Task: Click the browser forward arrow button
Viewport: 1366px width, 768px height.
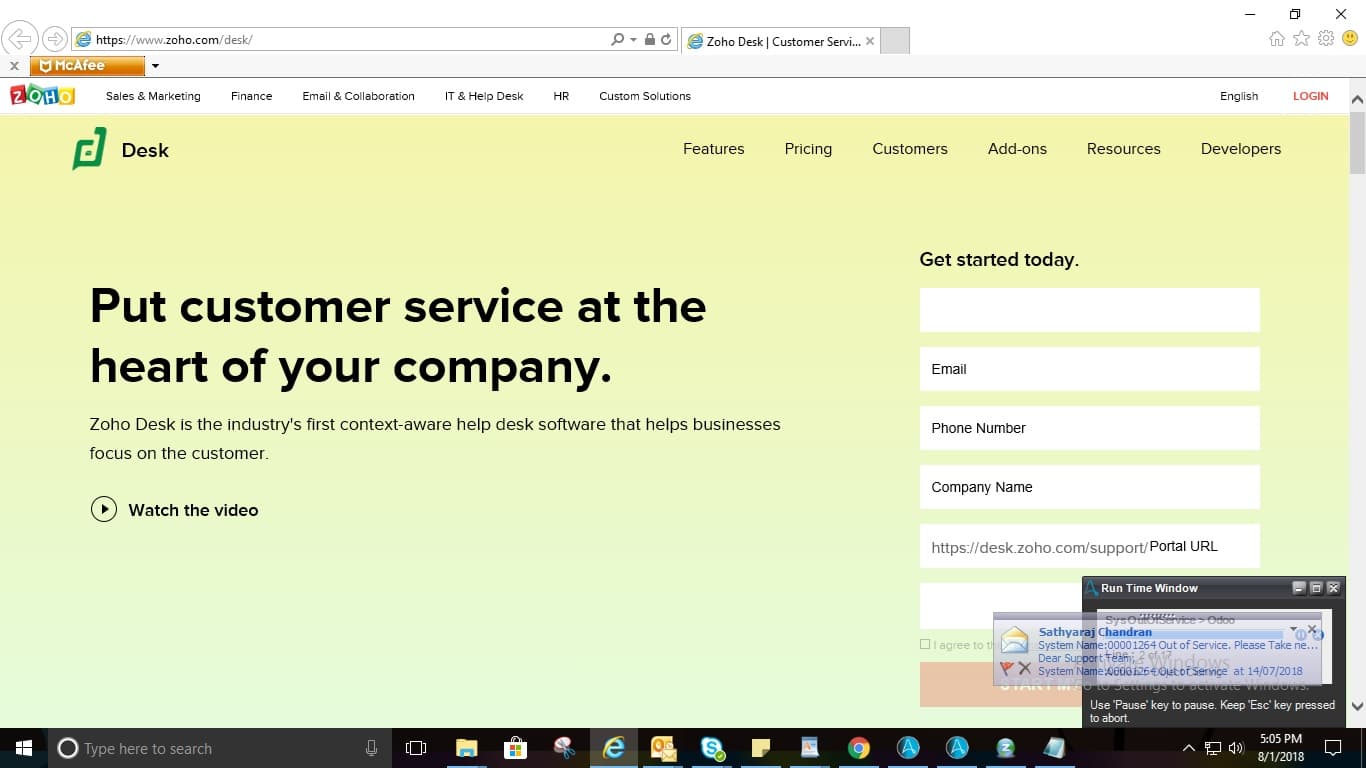Action: pyautogui.click(x=55, y=39)
